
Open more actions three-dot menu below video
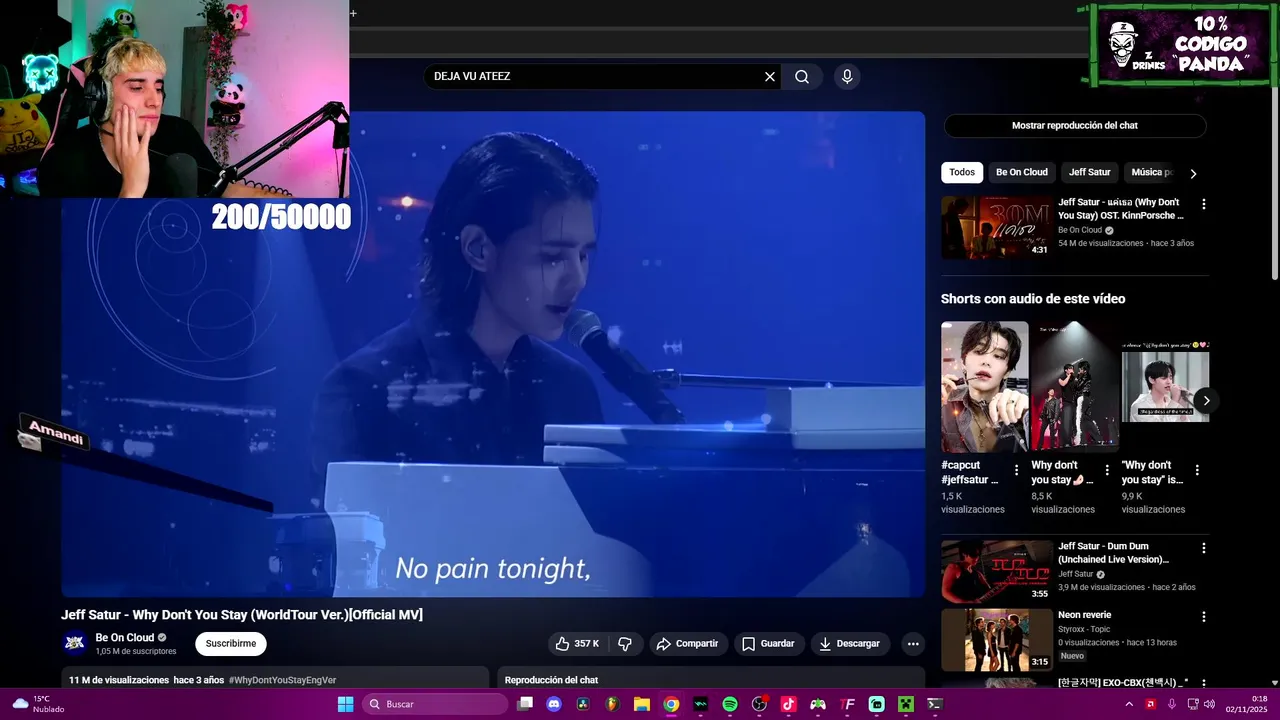point(913,644)
